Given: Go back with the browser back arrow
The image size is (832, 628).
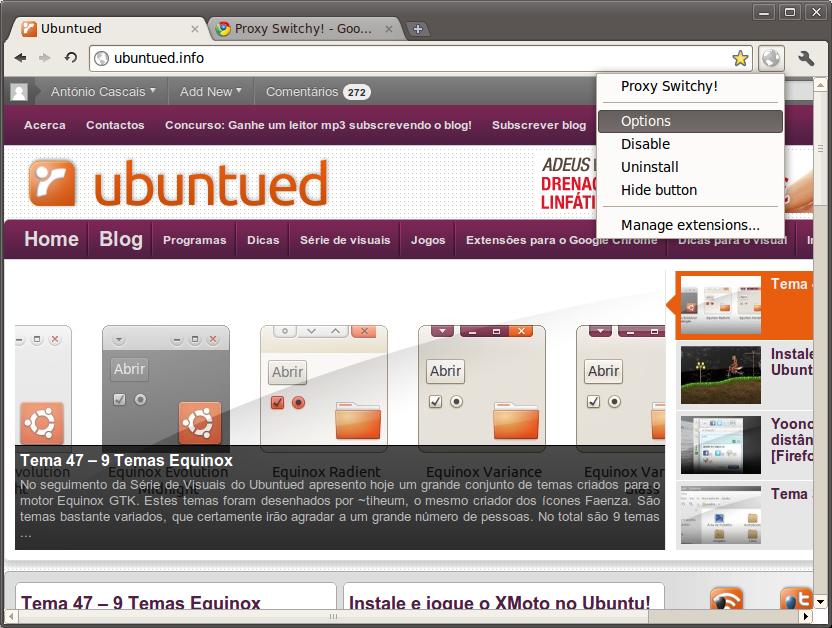Looking at the screenshot, I should [x=21, y=58].
